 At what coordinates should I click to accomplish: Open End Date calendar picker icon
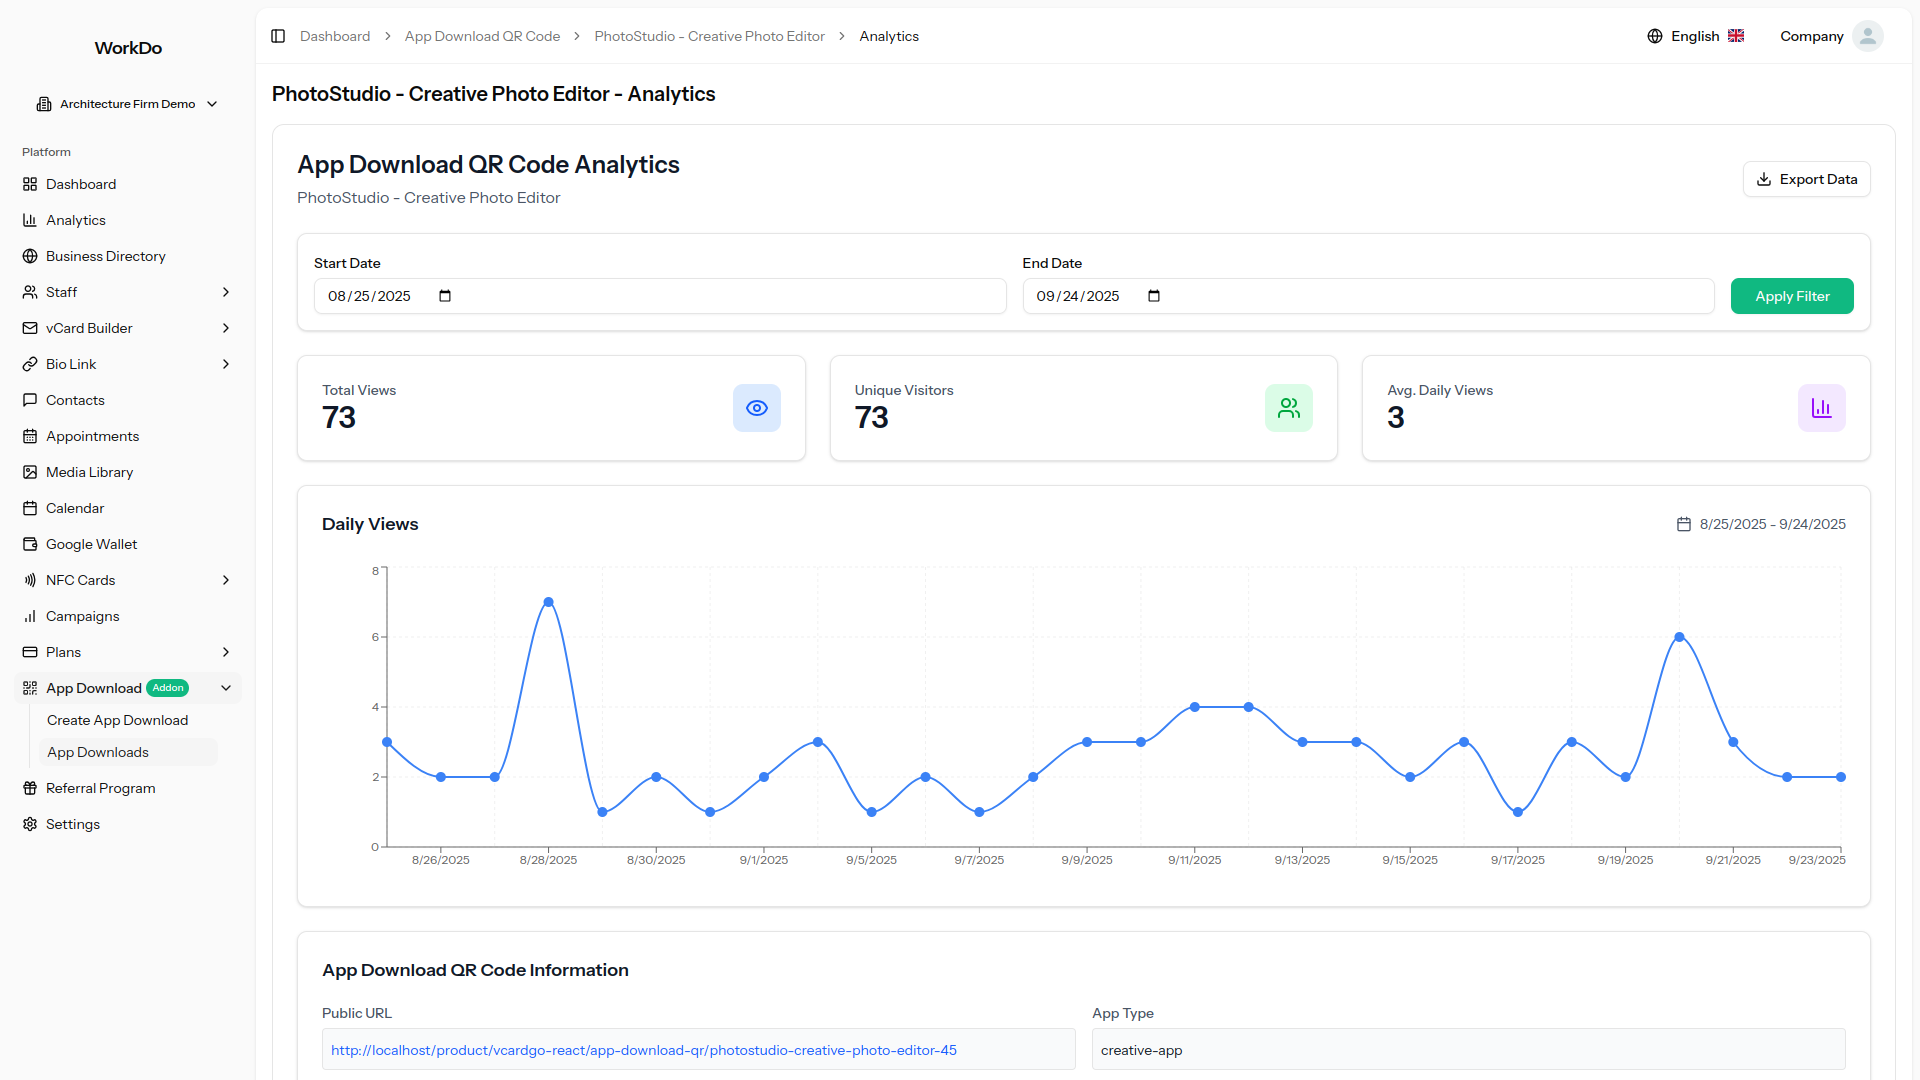tap(1153, 296)
